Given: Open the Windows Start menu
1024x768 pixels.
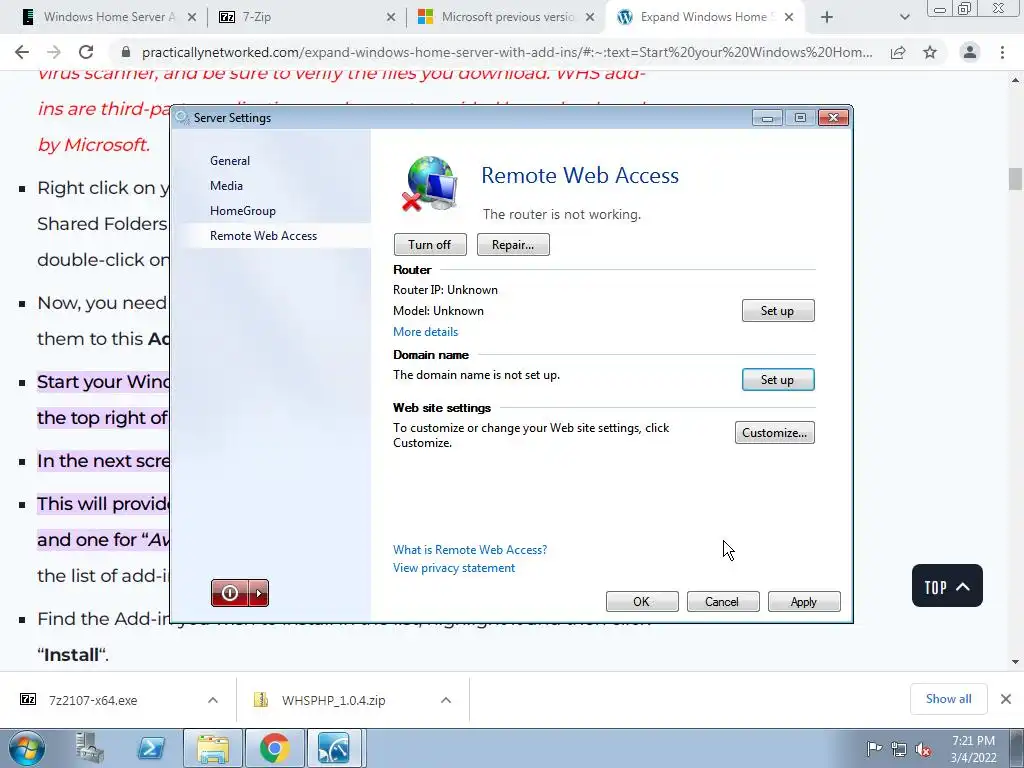Looking at the screenshot, I should [26, 748].
